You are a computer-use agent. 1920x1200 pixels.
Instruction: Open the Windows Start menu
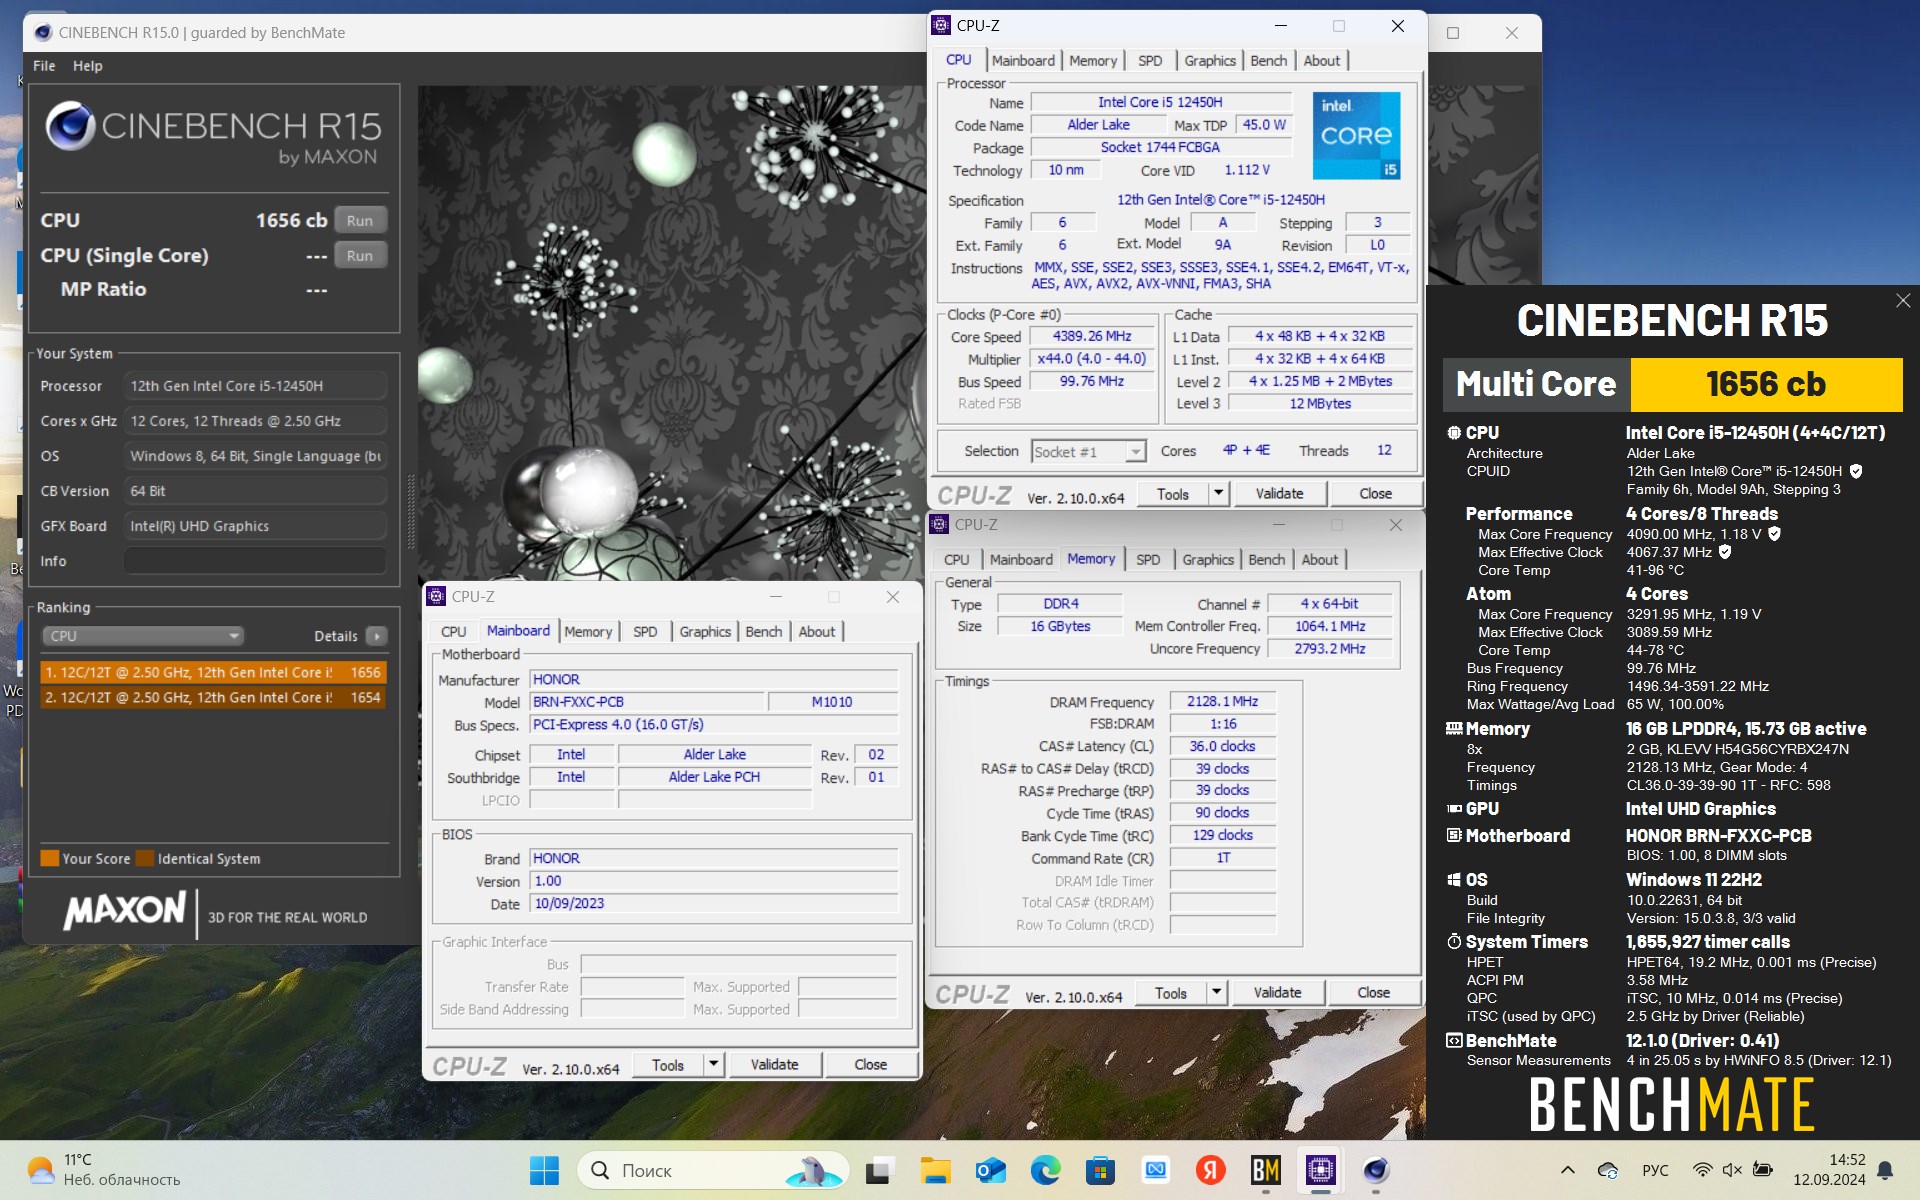(x=544, y=1170)
